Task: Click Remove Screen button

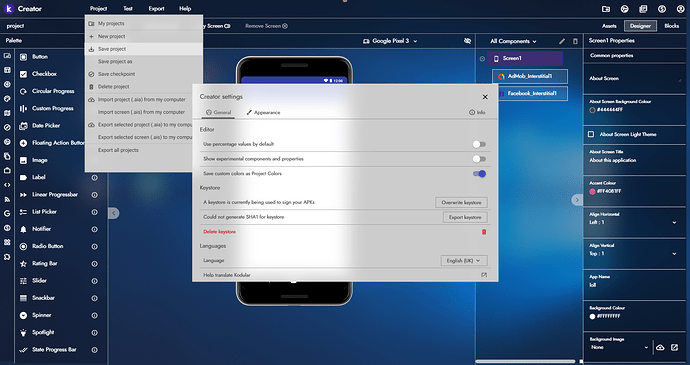Action: [266, 26]
